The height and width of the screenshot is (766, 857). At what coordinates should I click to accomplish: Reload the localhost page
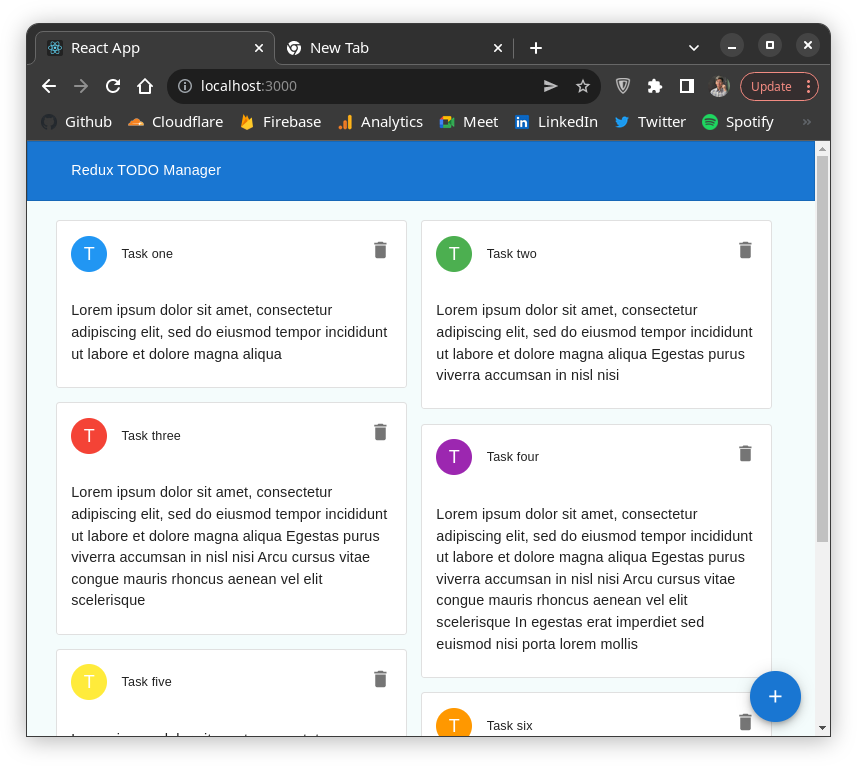click(113, 86)
